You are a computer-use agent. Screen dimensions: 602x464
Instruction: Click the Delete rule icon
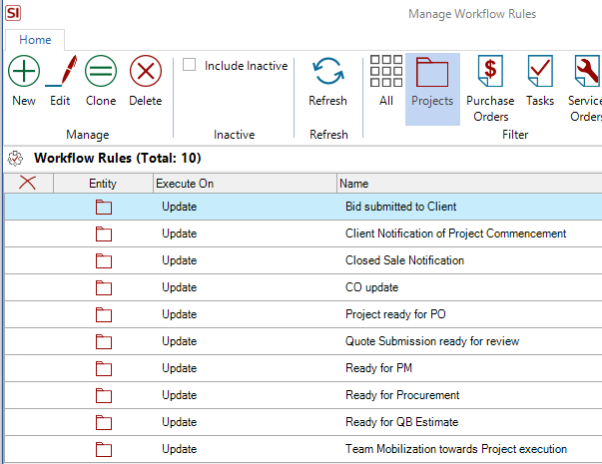click(145, 74)
